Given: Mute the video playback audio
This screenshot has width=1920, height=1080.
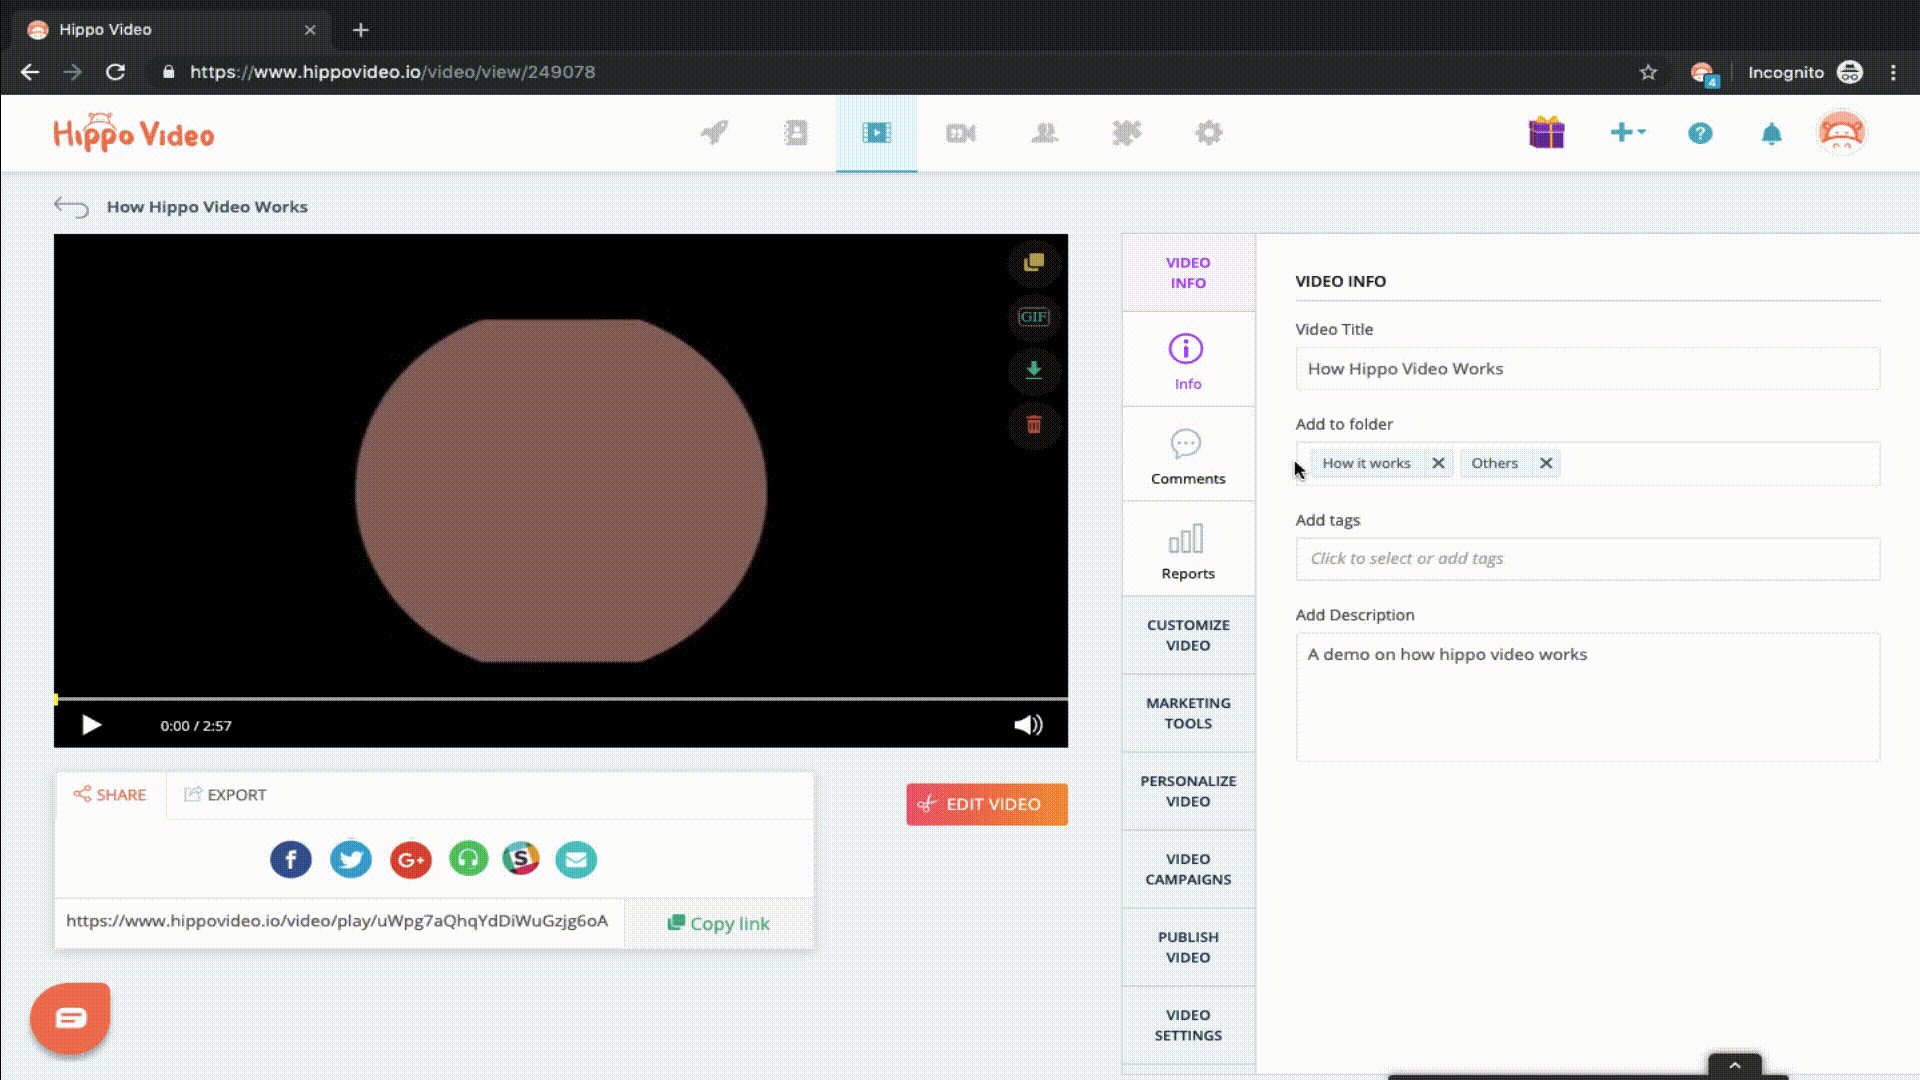Looking at the screenshot, I should coord(1029,724).
